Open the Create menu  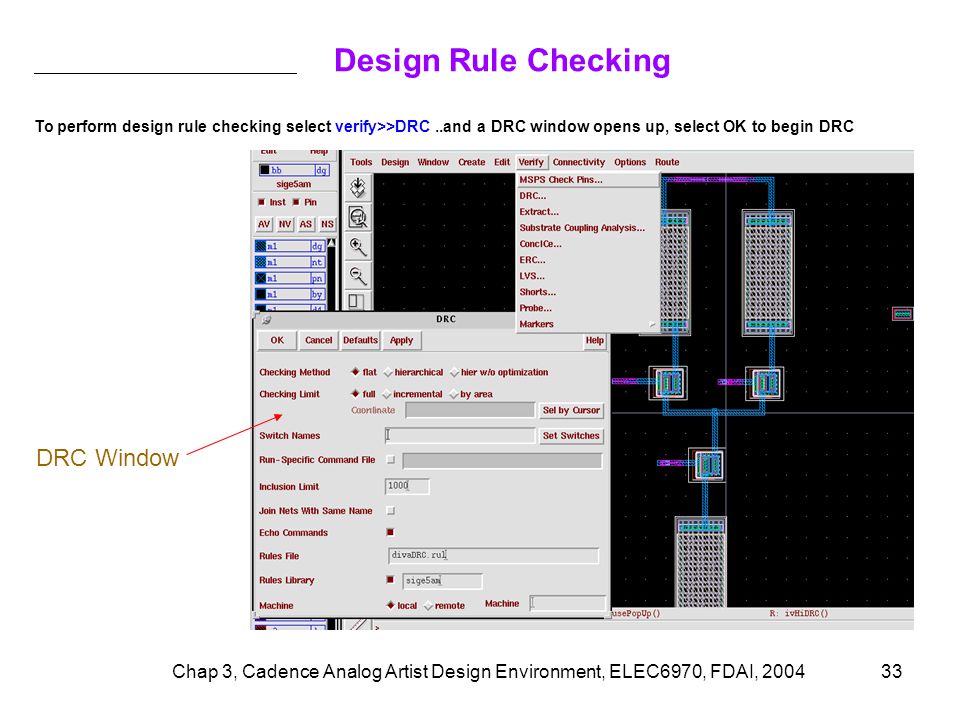tap(471, 162)
